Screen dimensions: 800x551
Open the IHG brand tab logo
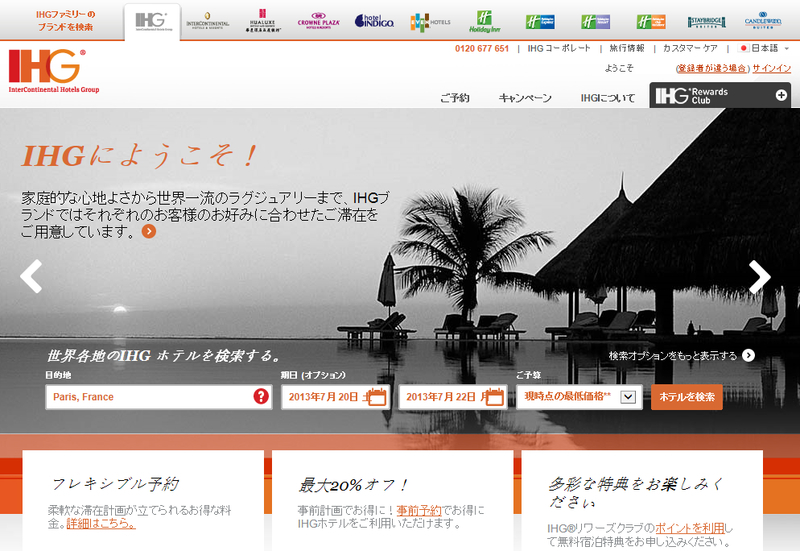152,22
